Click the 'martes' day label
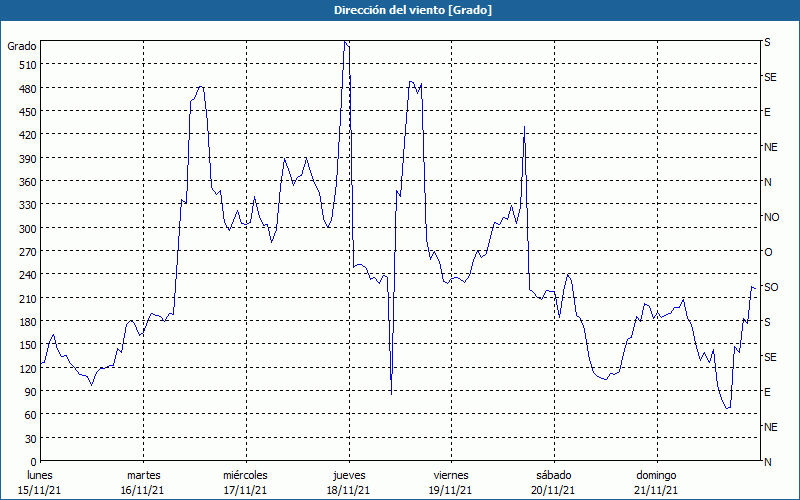The image size is (800, 500). click(144, 476)
